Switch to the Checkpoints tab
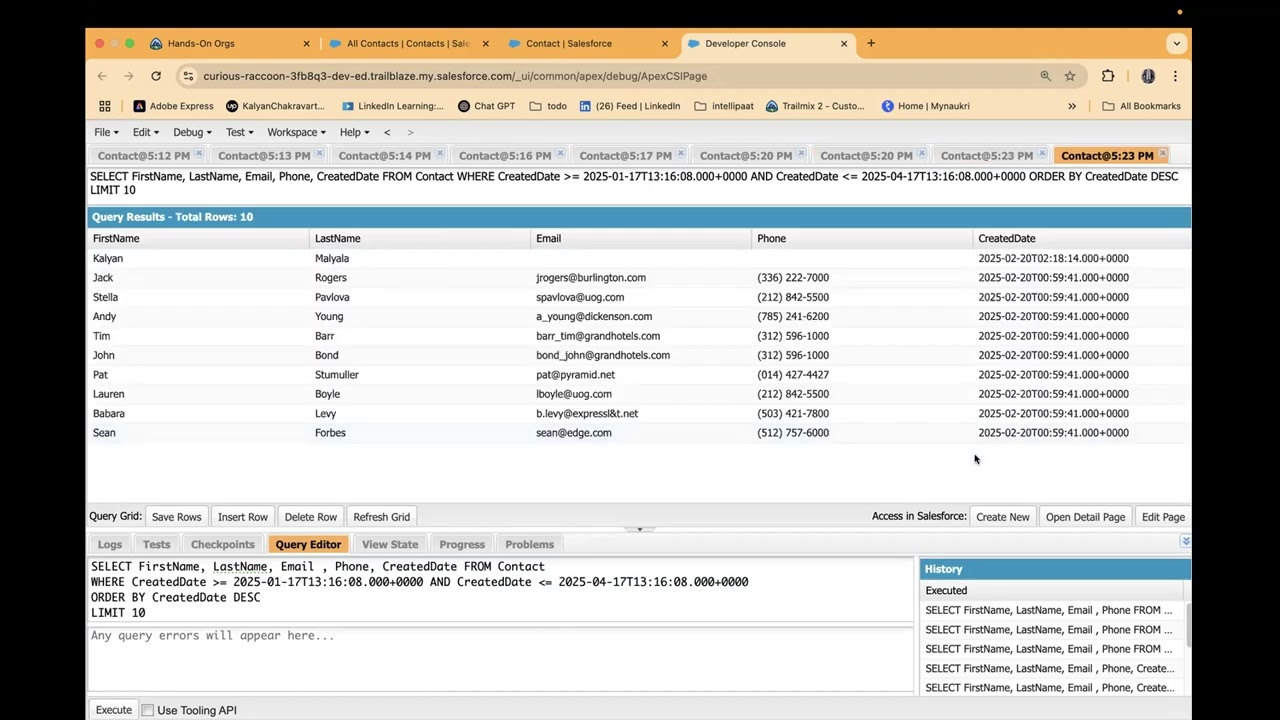 coord(222,544)
